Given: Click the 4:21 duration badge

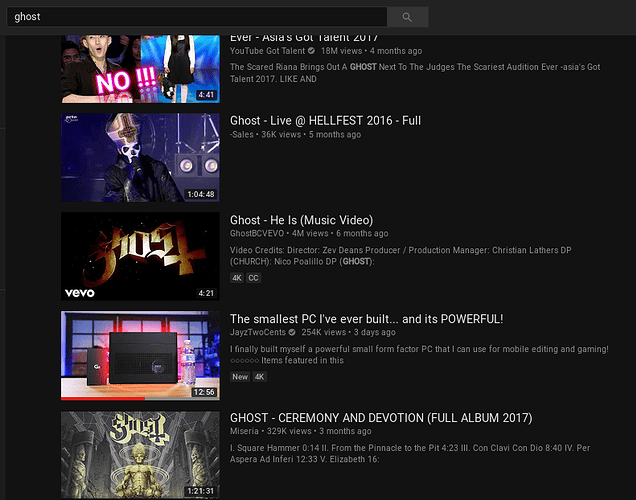Looking at the screenshot, I should click(206, 293).
